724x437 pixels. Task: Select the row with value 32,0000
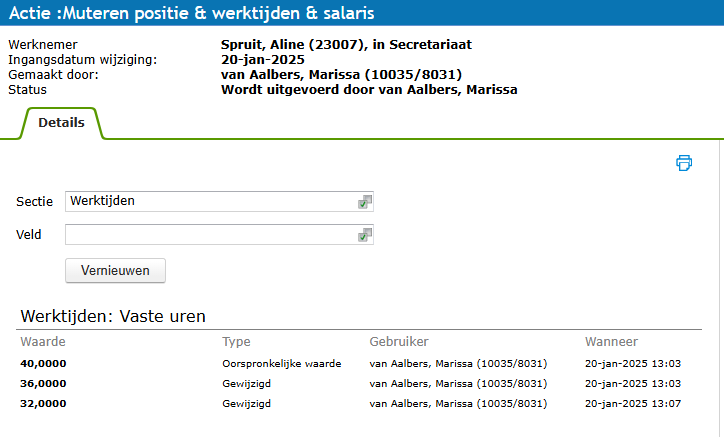(x=43, y=403)
